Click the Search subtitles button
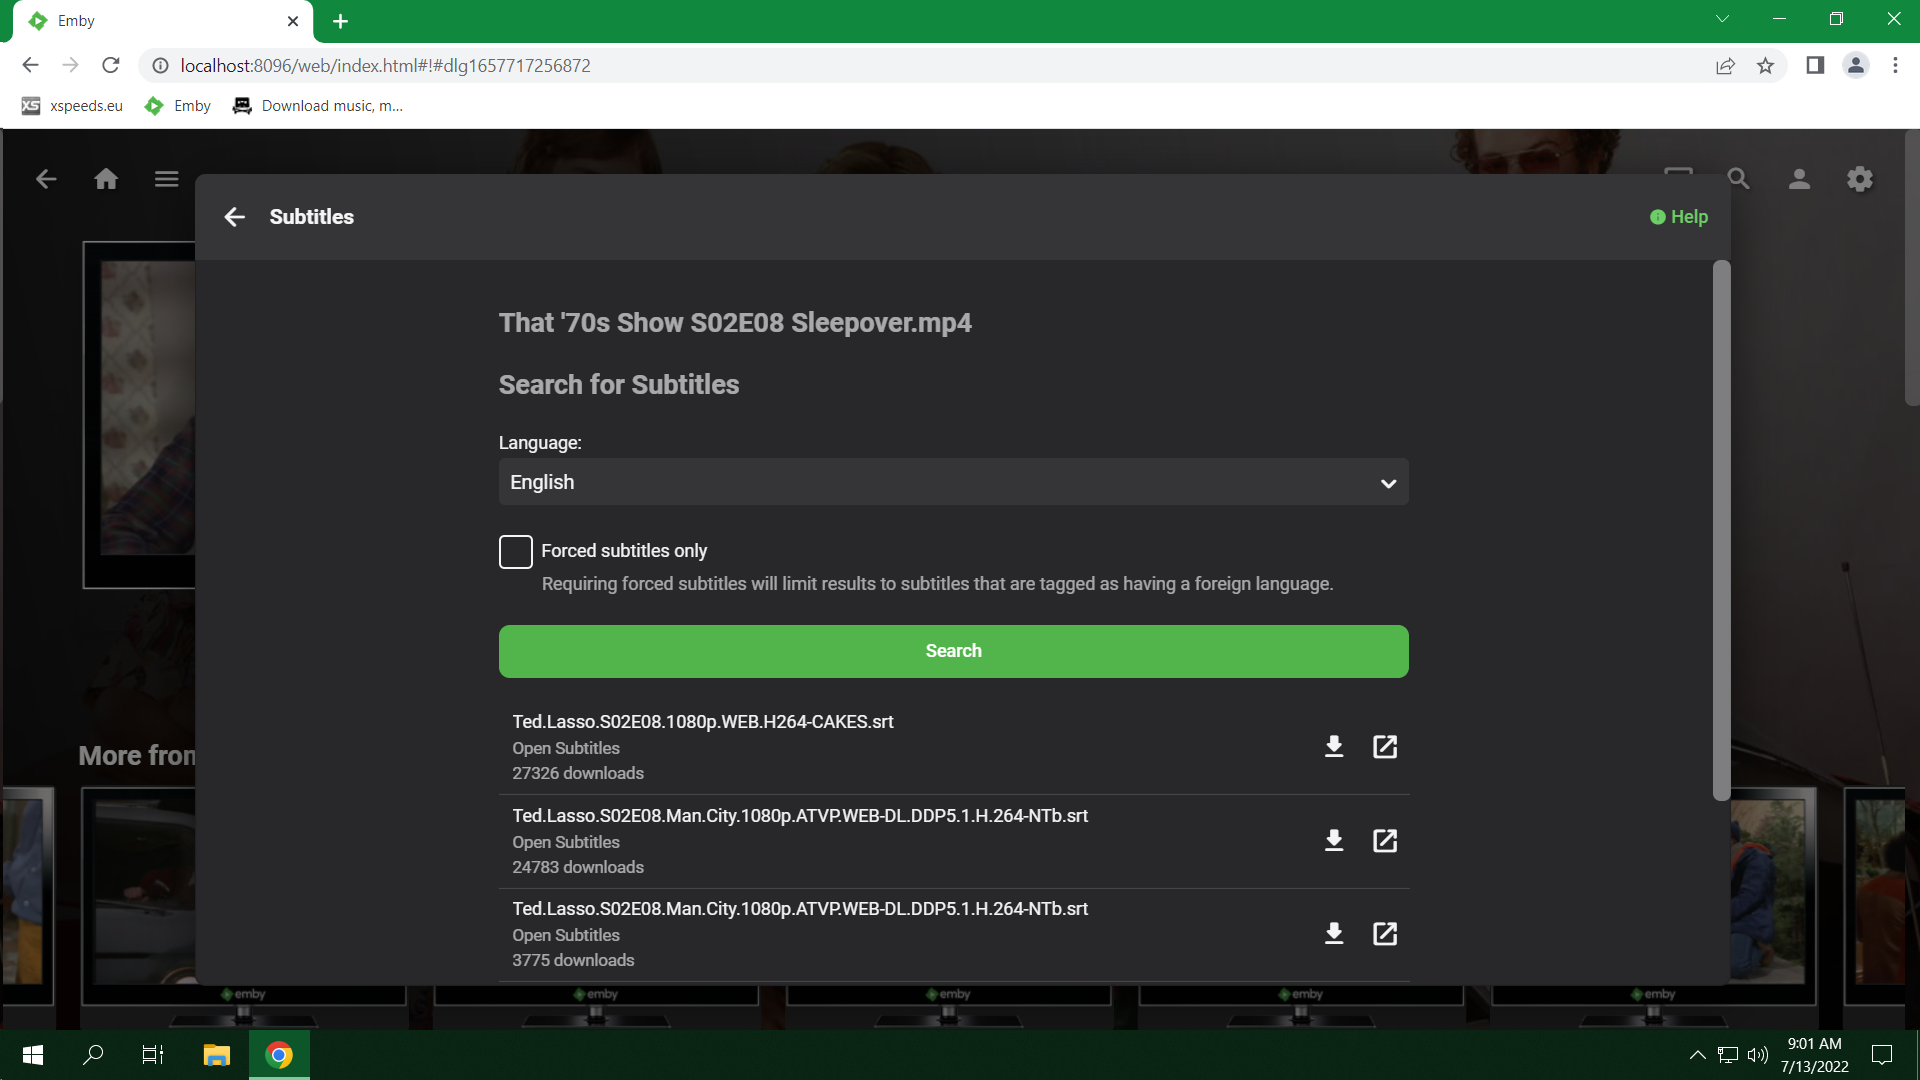 (x=953, y=651)
